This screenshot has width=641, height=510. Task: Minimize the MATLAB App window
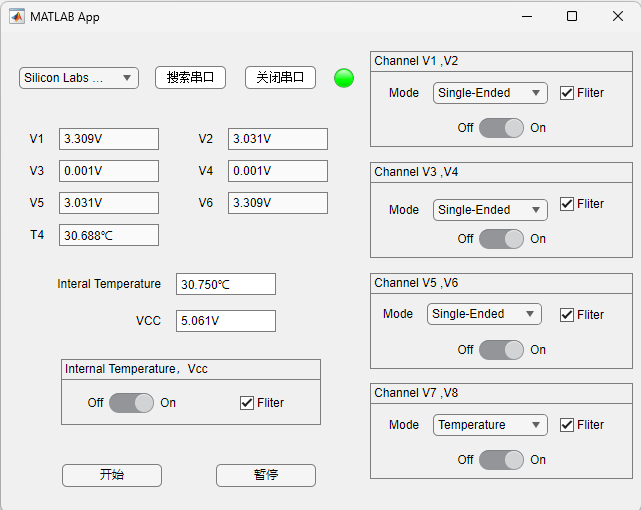coord(526,16)
